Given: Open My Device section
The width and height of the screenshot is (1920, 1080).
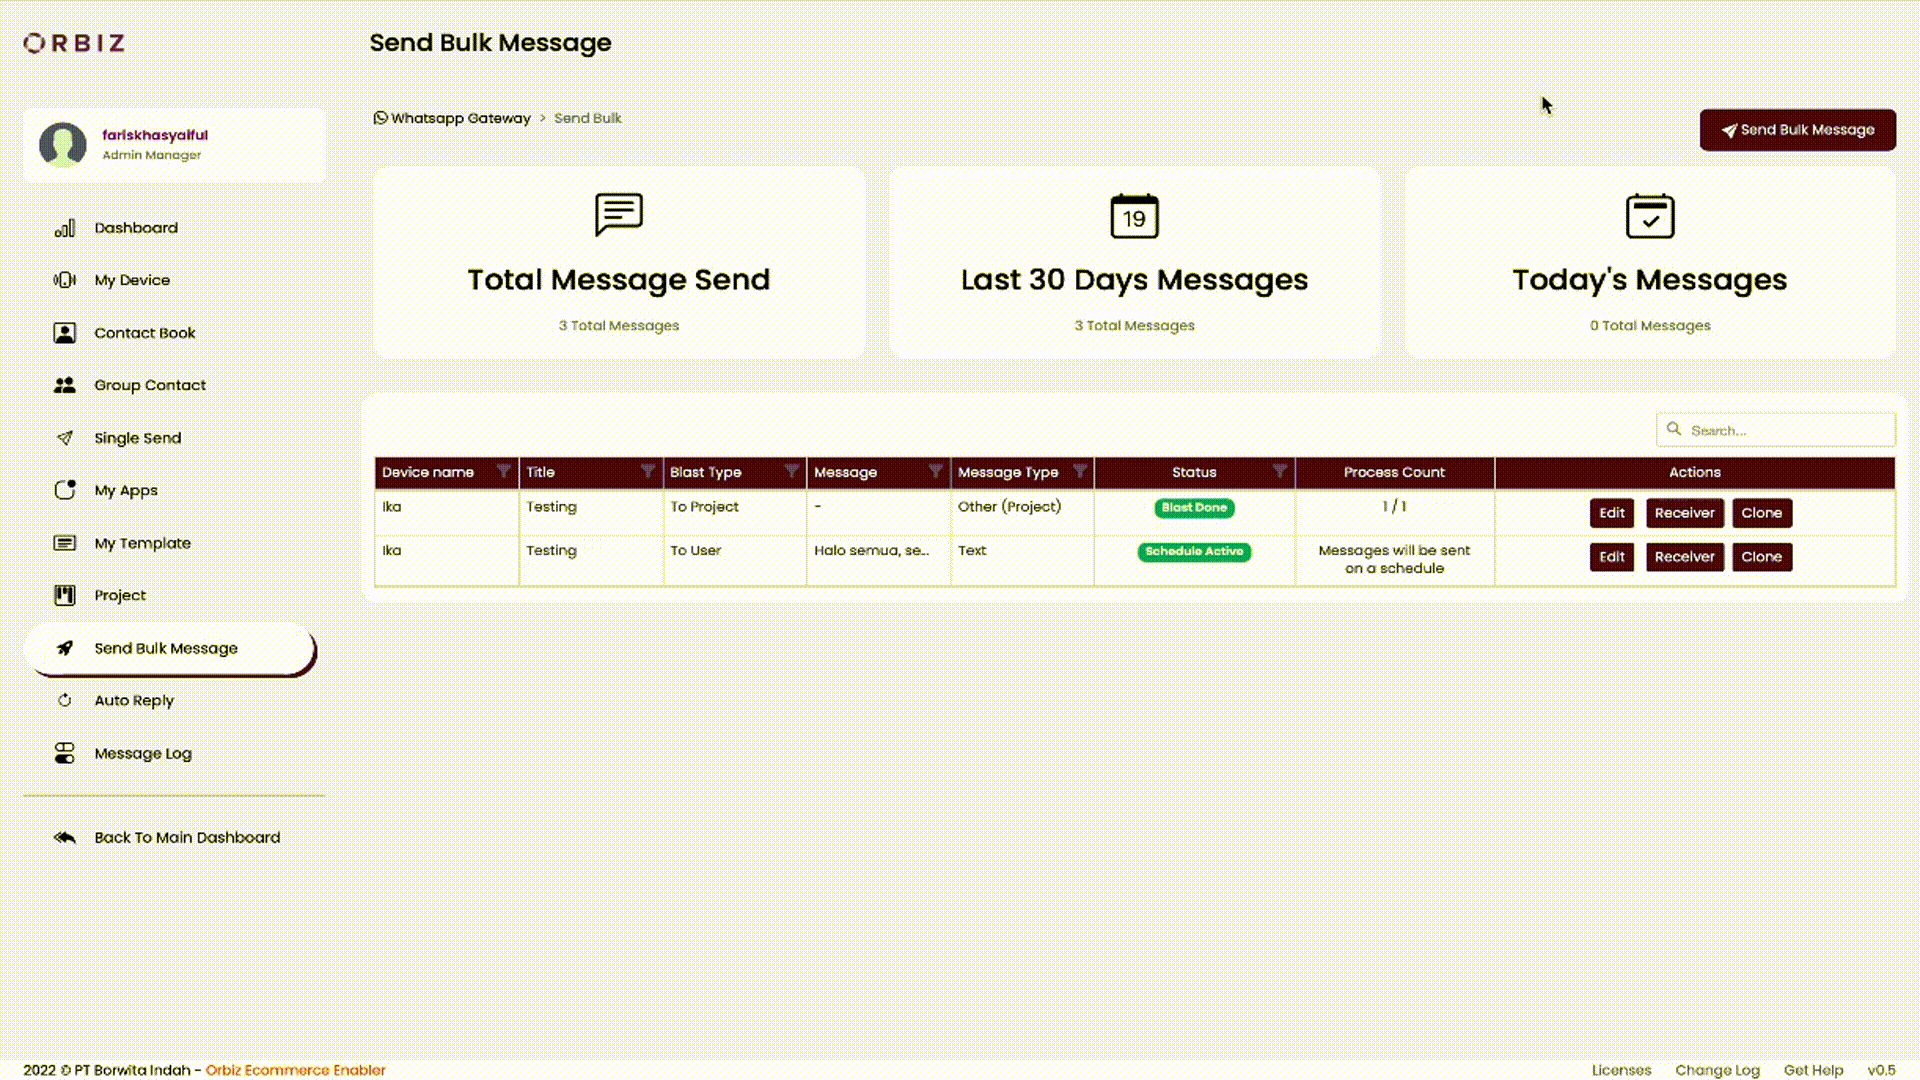Looking at the screenshot, I should 132,280.
